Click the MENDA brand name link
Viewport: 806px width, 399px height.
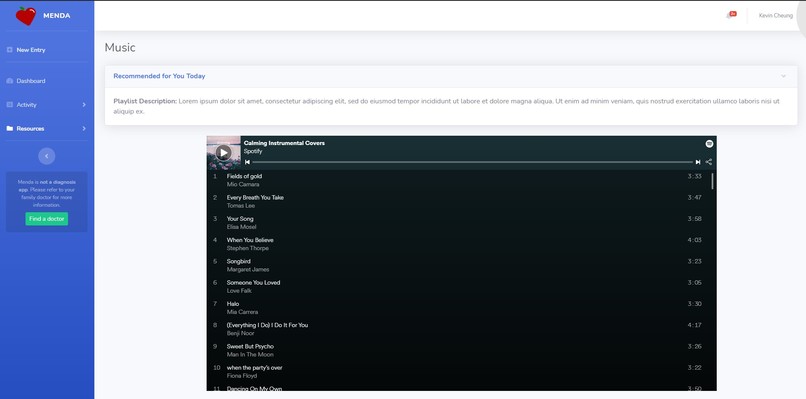click(x=57, y=16)
